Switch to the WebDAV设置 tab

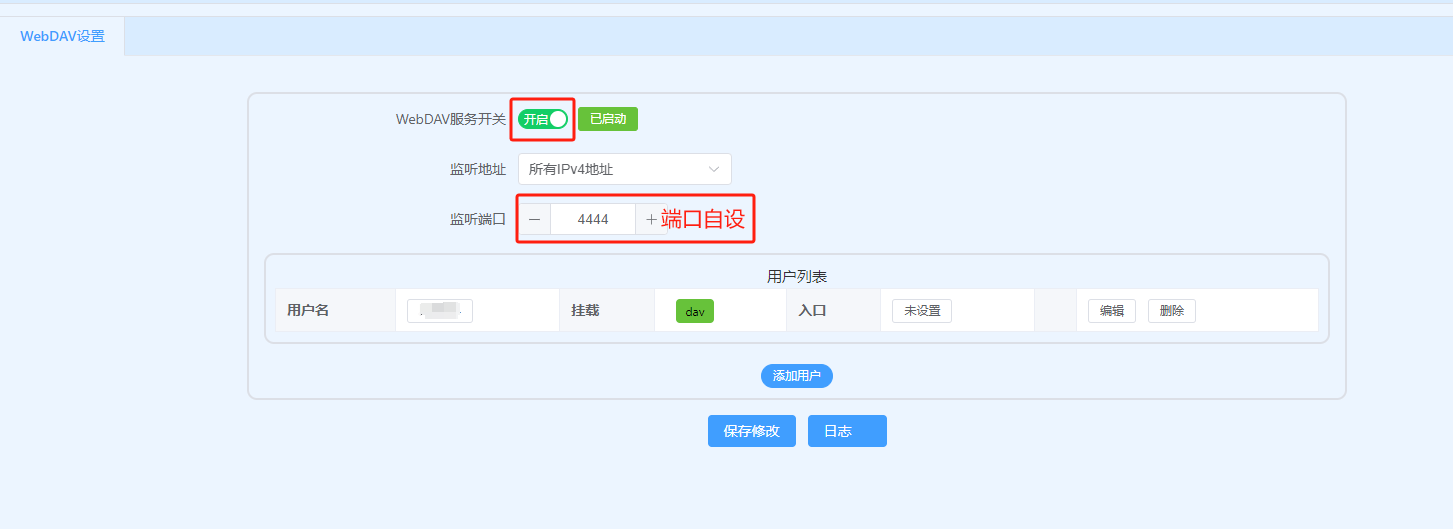(x=62, y=36)
